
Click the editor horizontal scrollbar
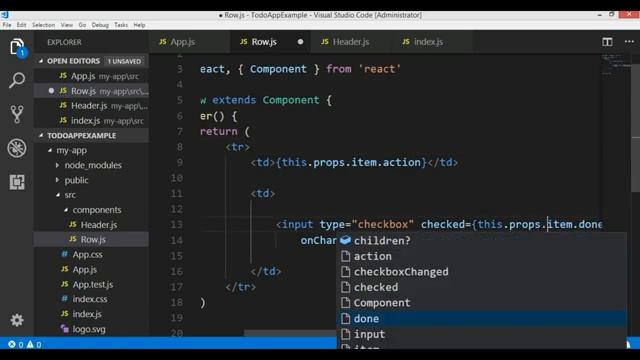[x=291, y=333]
